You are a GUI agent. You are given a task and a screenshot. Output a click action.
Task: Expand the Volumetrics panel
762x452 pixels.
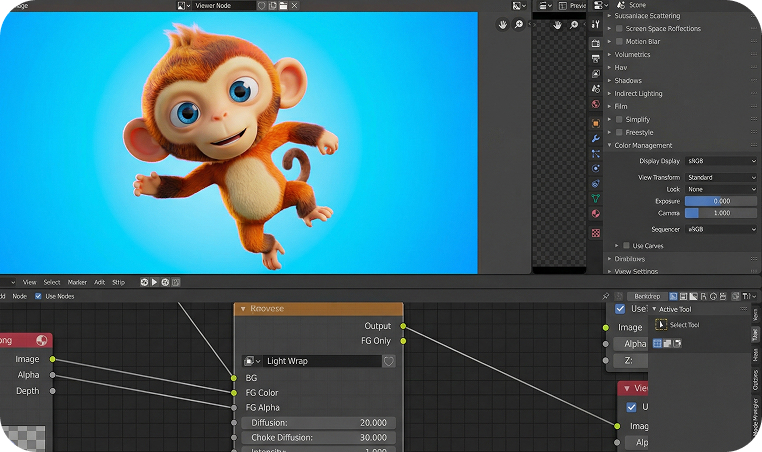632,55
